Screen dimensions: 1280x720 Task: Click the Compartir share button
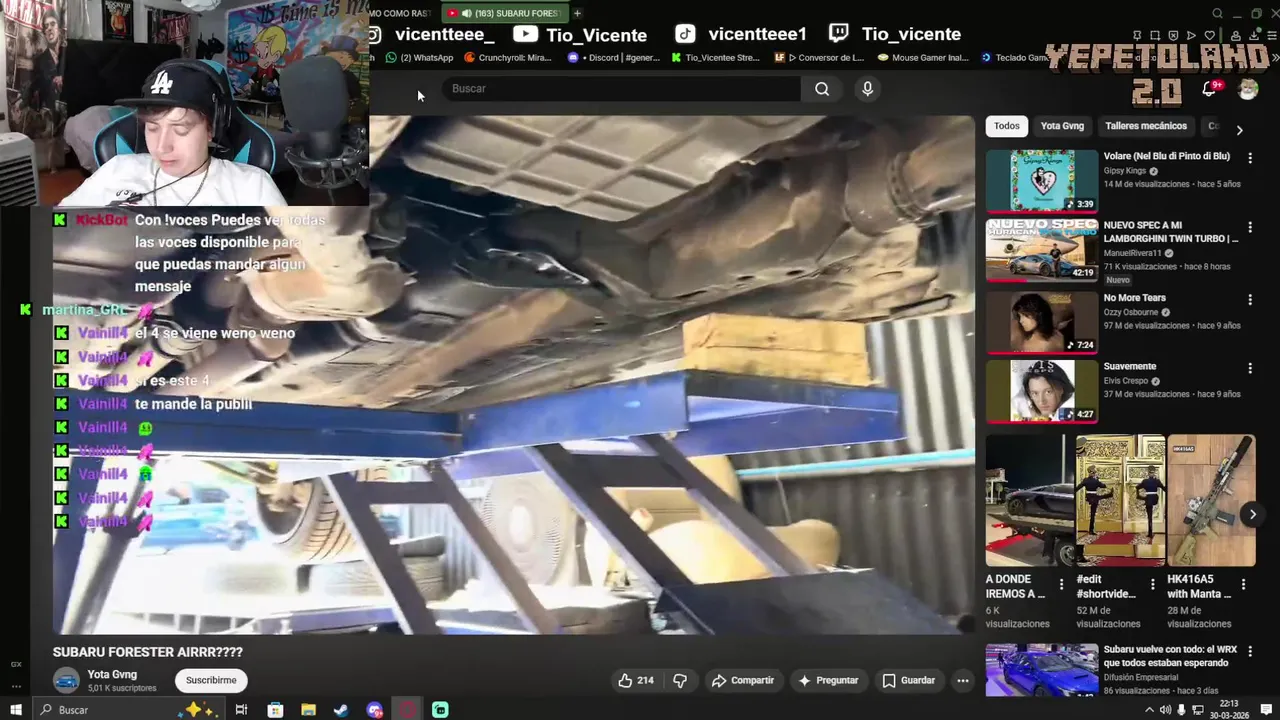(x=743, y=680)
